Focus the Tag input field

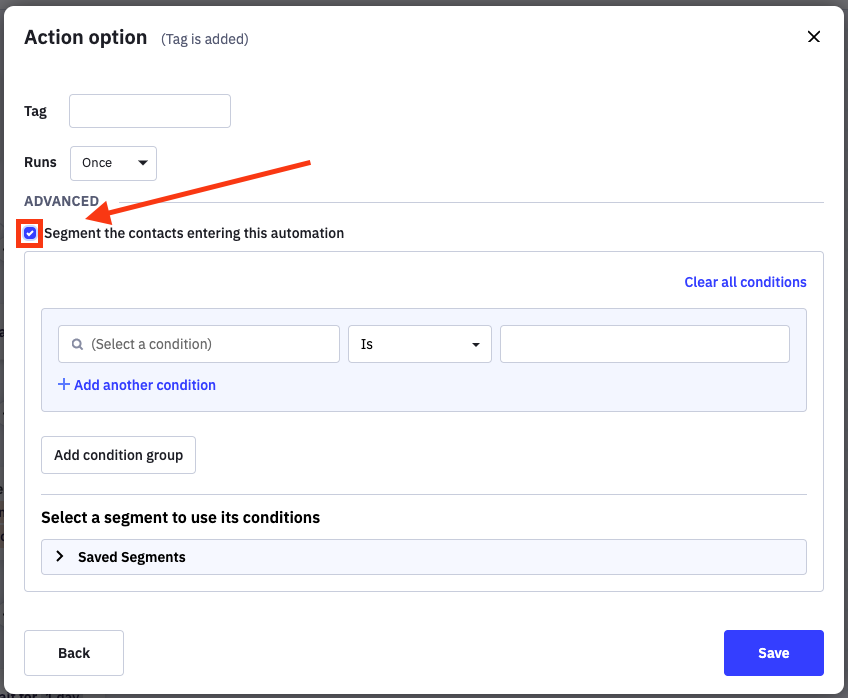click(x=150, y=111)
